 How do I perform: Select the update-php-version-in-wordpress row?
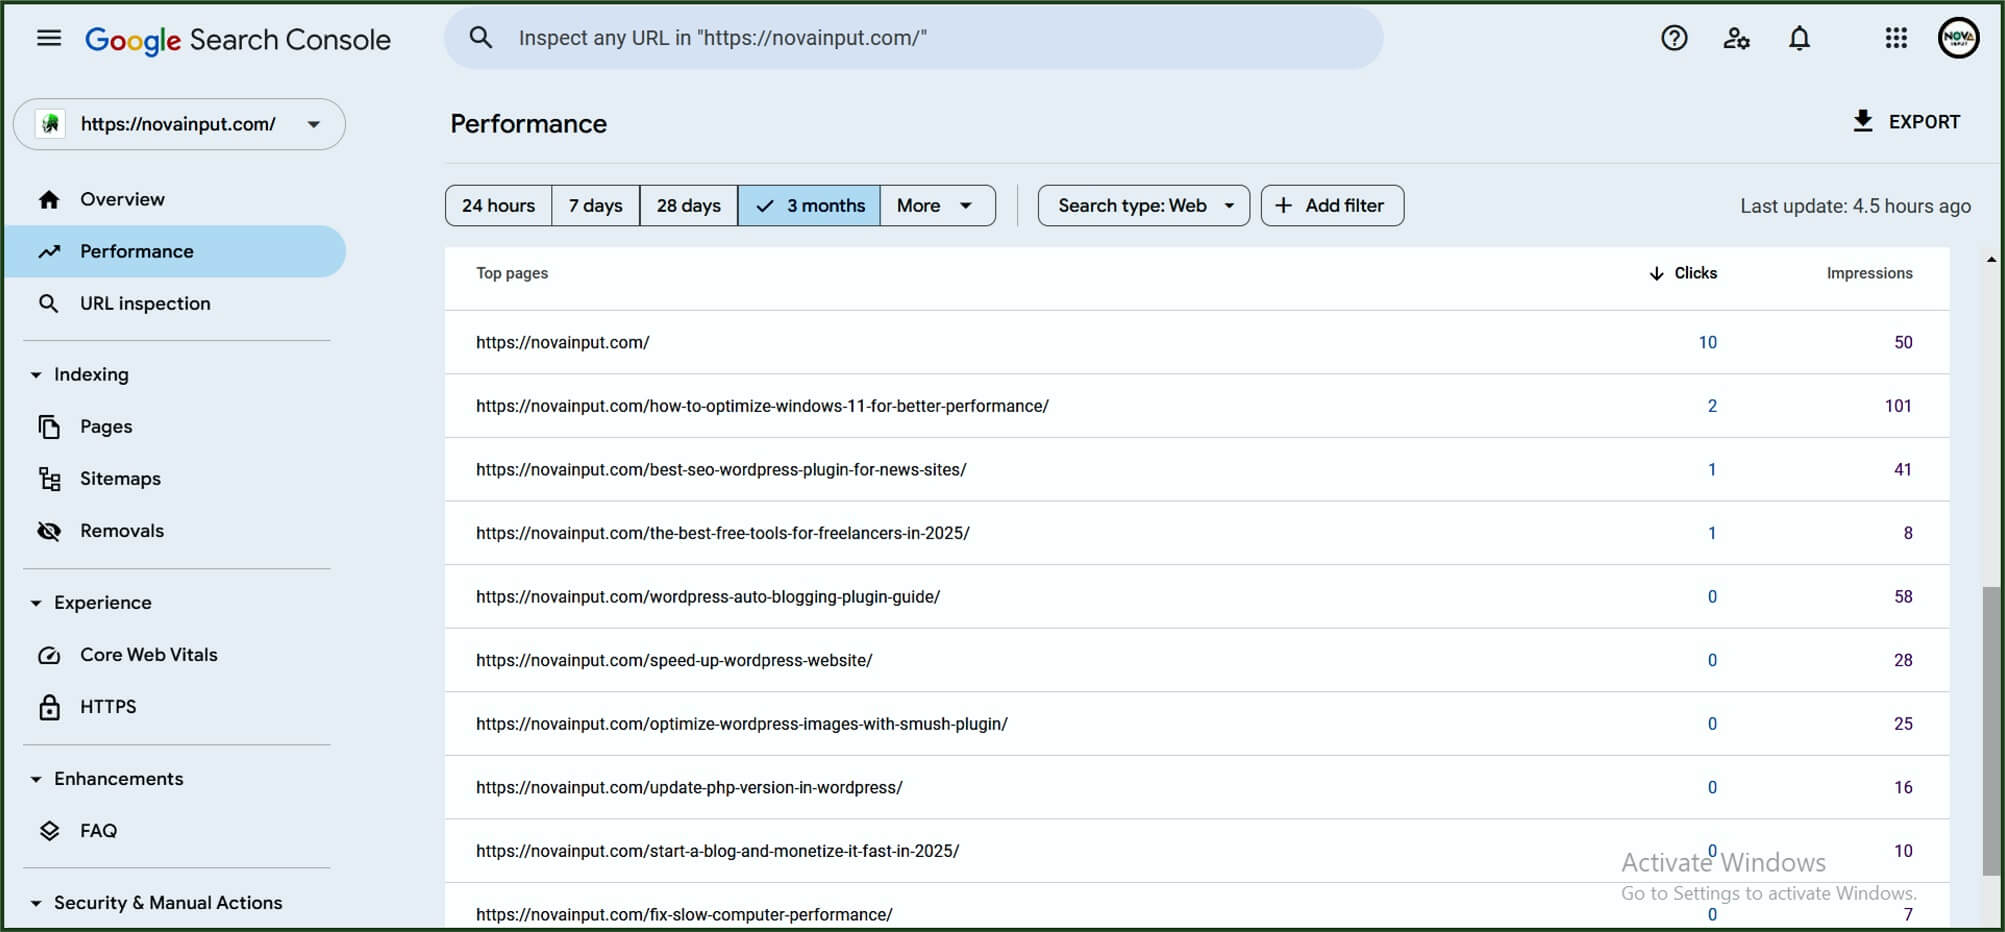click(1197, 787)
